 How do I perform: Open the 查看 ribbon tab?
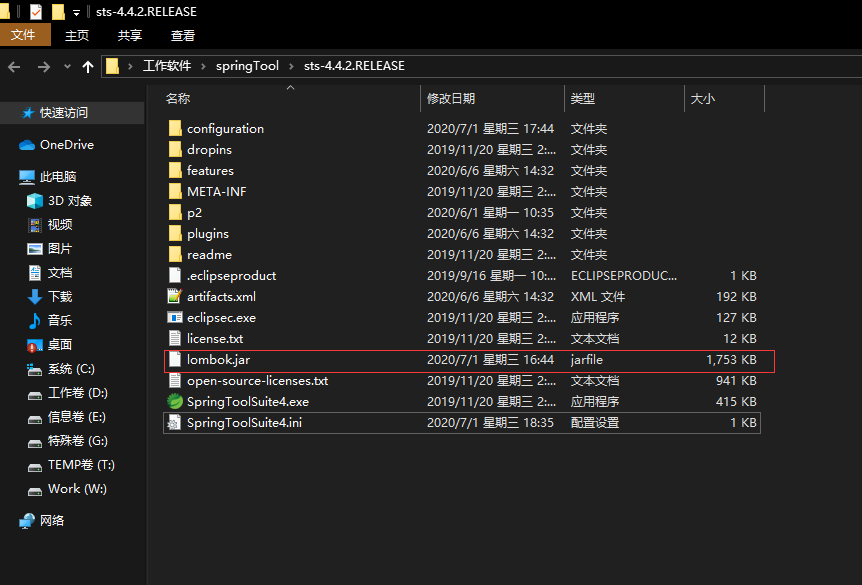pos(183,35)
